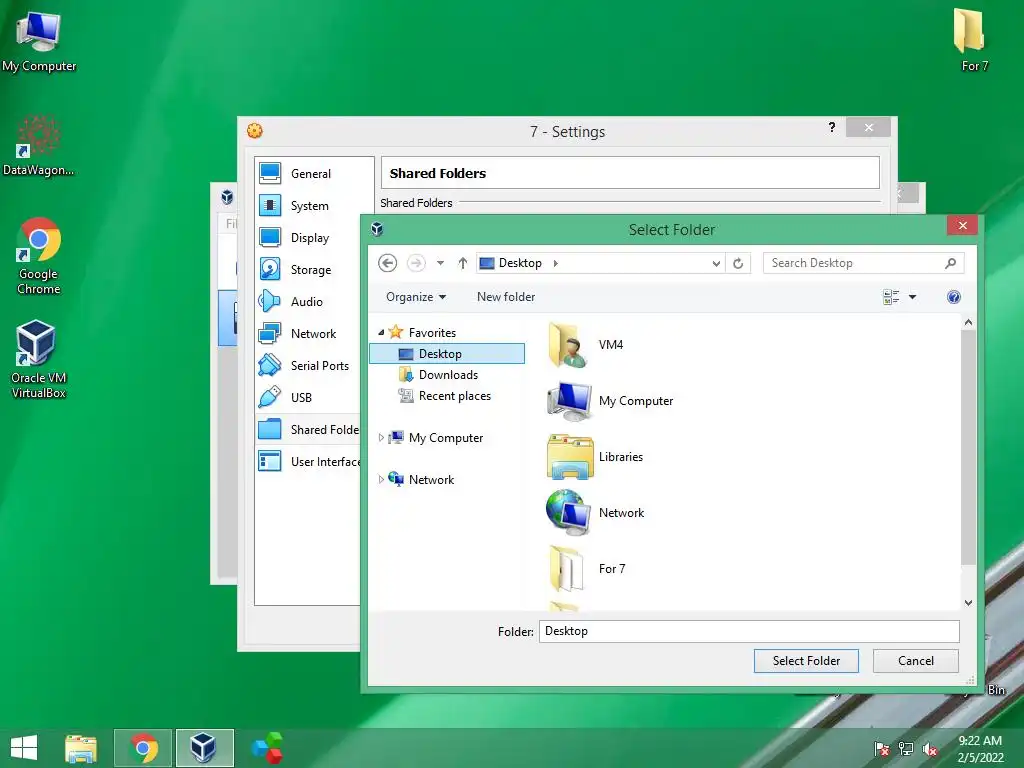Expand My Computer in navigation tree

coord(381,438)
